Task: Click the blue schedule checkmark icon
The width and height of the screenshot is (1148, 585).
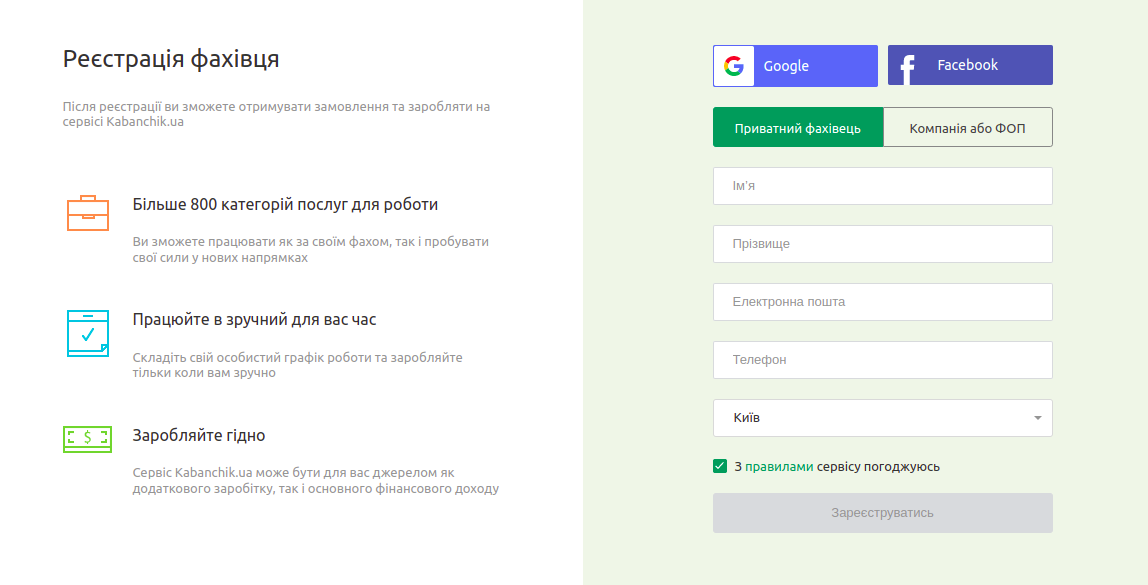Action: [88, 333]
